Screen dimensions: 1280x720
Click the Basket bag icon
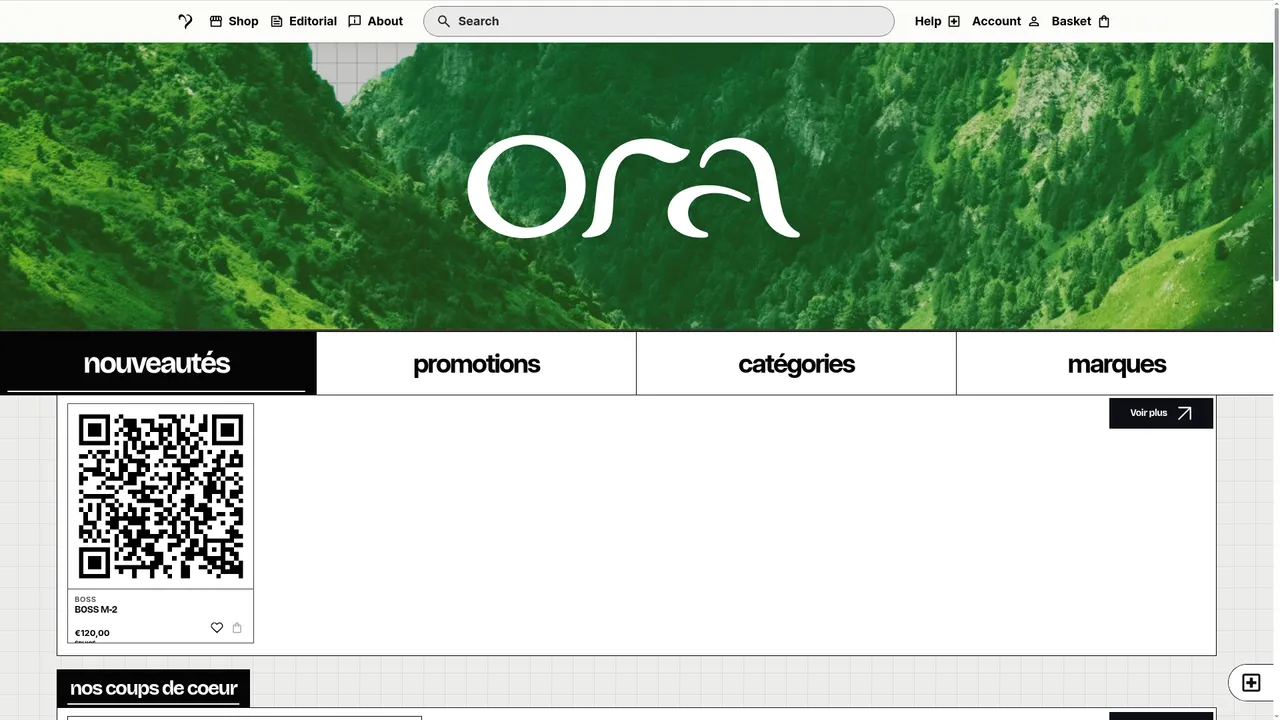tap(1104, 21)
